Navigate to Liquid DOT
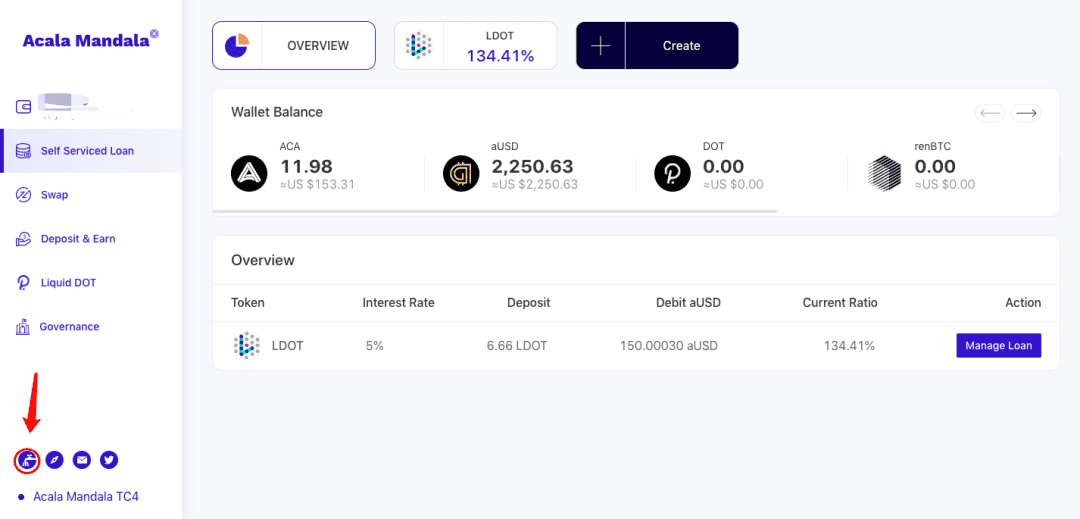The height and width of the screenshot is (519, 1080). click(x=91, y=283)
